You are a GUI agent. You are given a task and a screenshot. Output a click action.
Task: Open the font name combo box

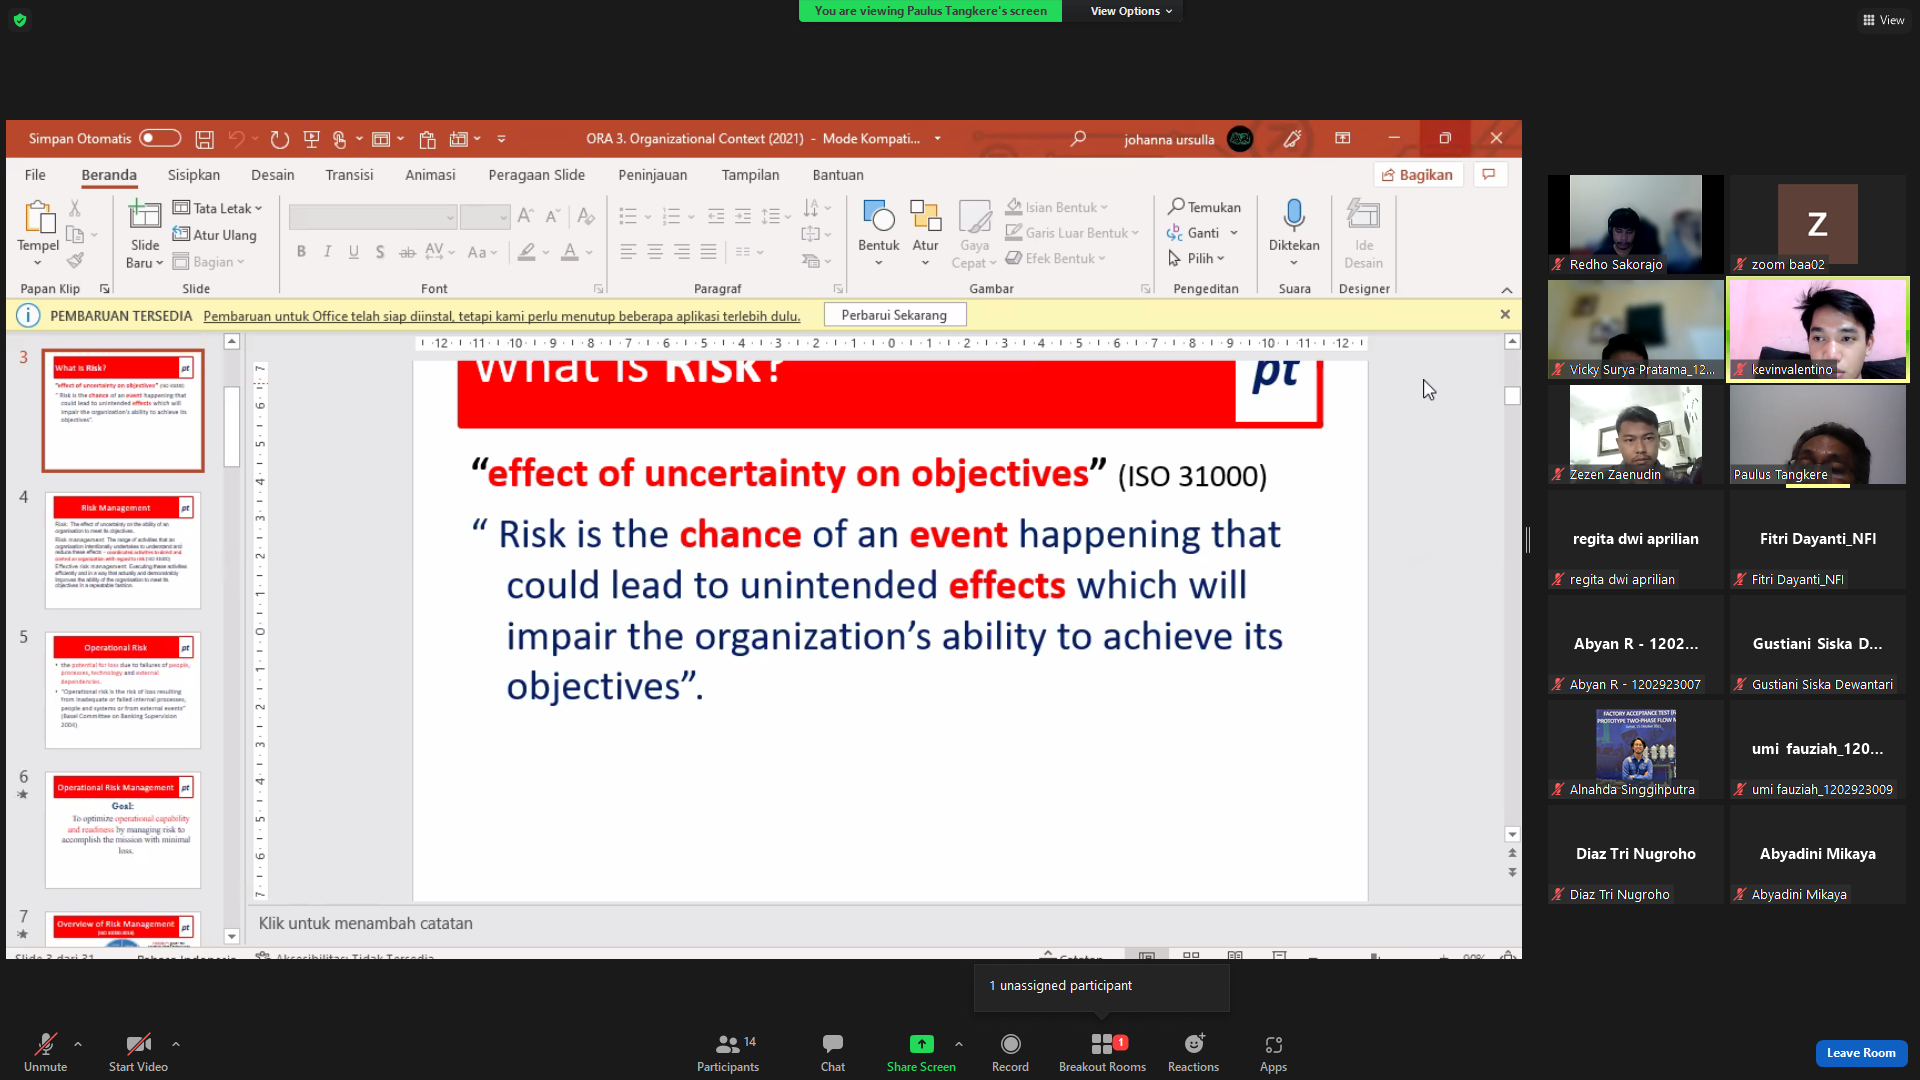[x=373, y=216]
